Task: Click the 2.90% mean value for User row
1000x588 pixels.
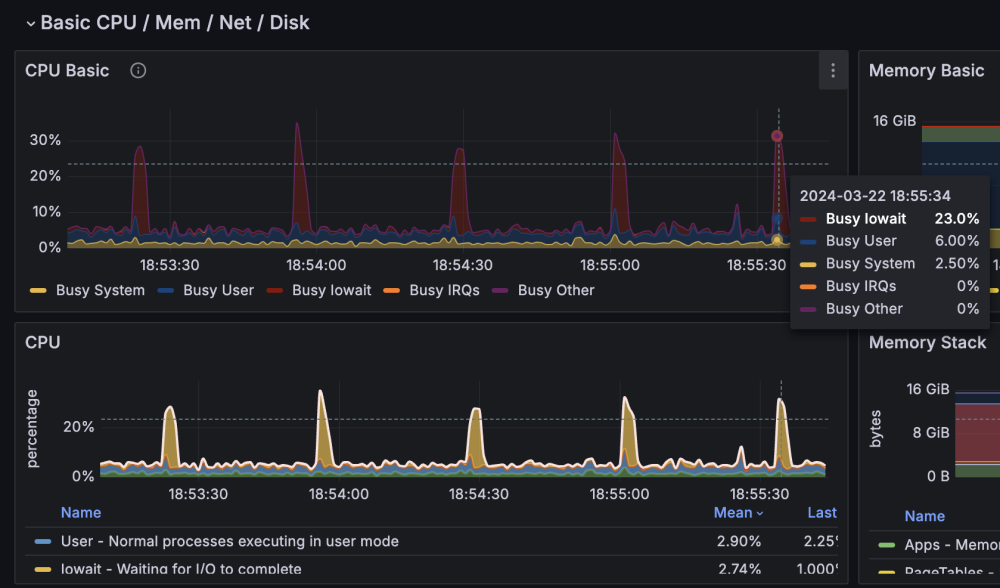Action: point(739,541)
